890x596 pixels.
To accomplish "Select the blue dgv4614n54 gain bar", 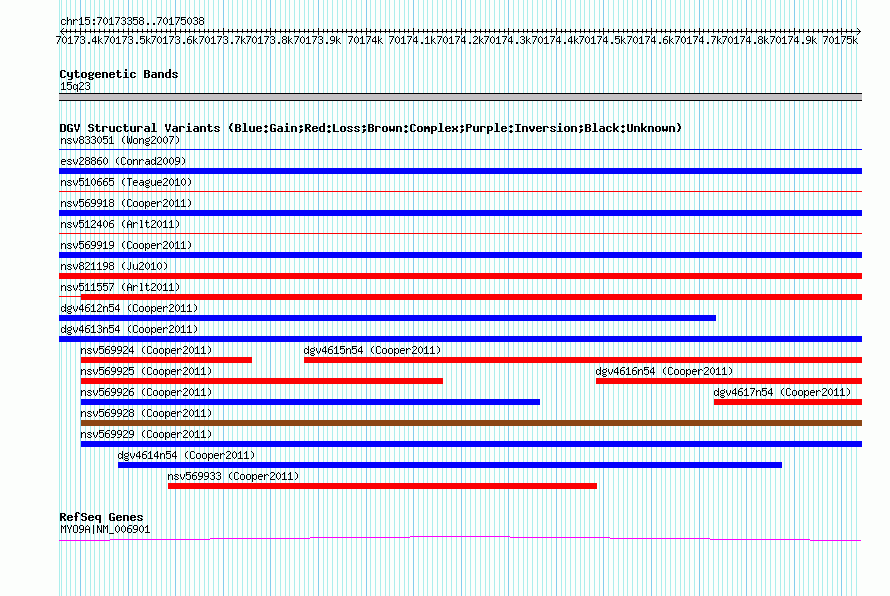I will [x=450, y=465].
